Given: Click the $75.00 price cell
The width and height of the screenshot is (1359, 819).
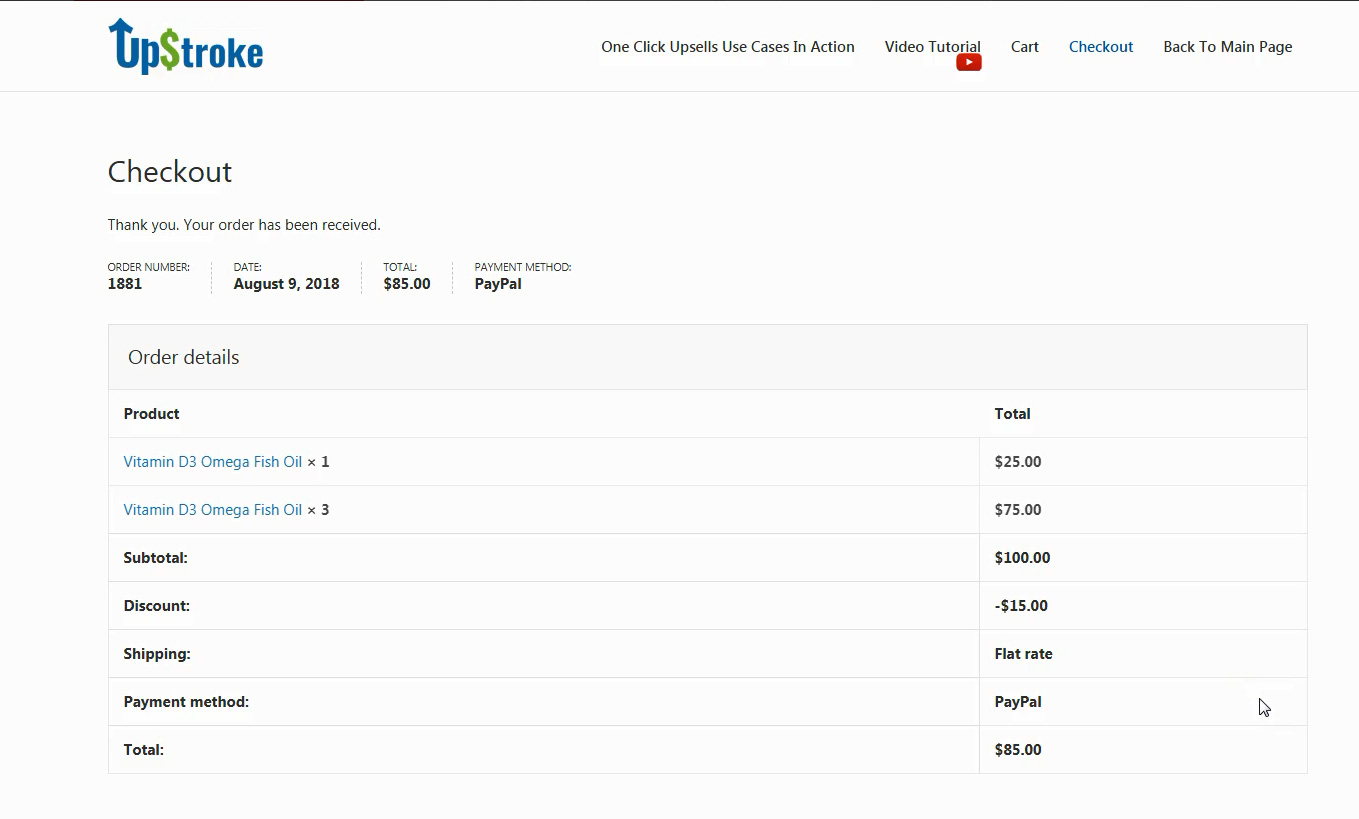Looking at the screenshot, I should point(1018,510).
